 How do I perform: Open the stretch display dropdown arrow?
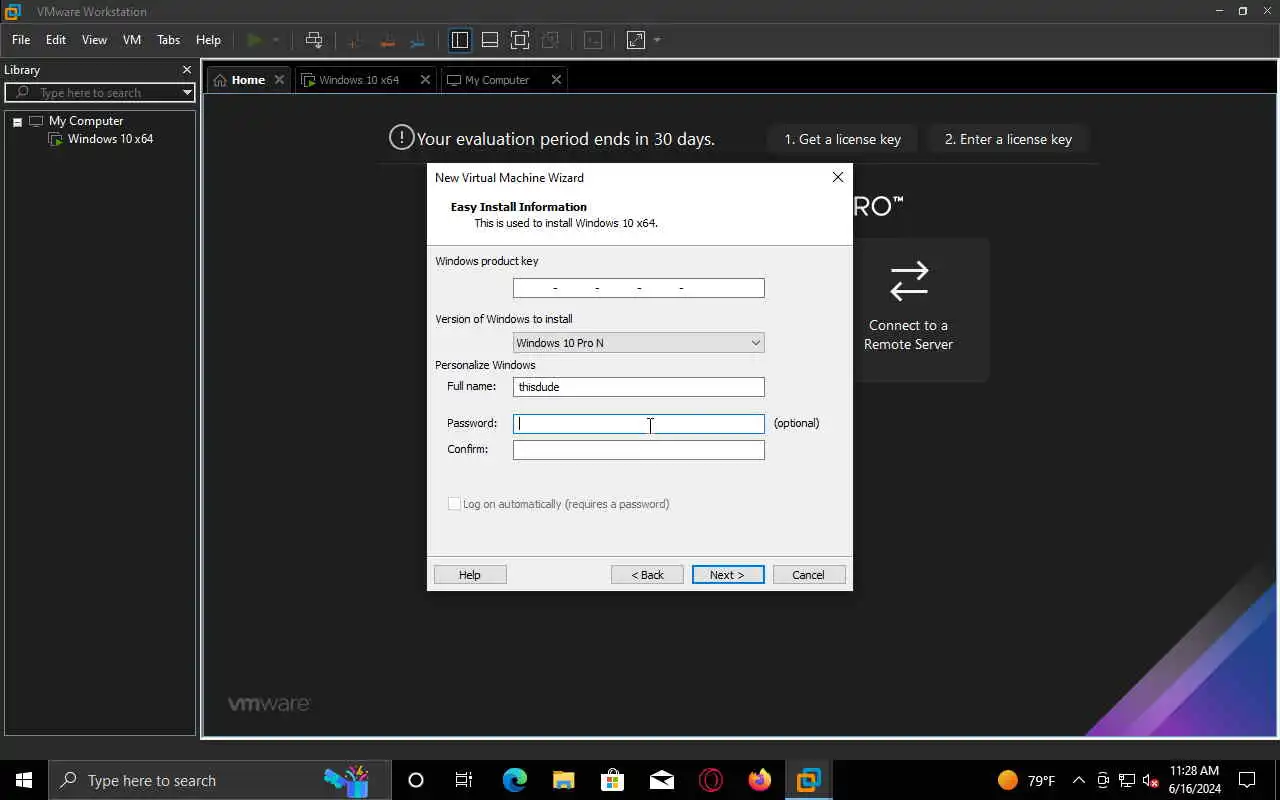click(657, 40)
